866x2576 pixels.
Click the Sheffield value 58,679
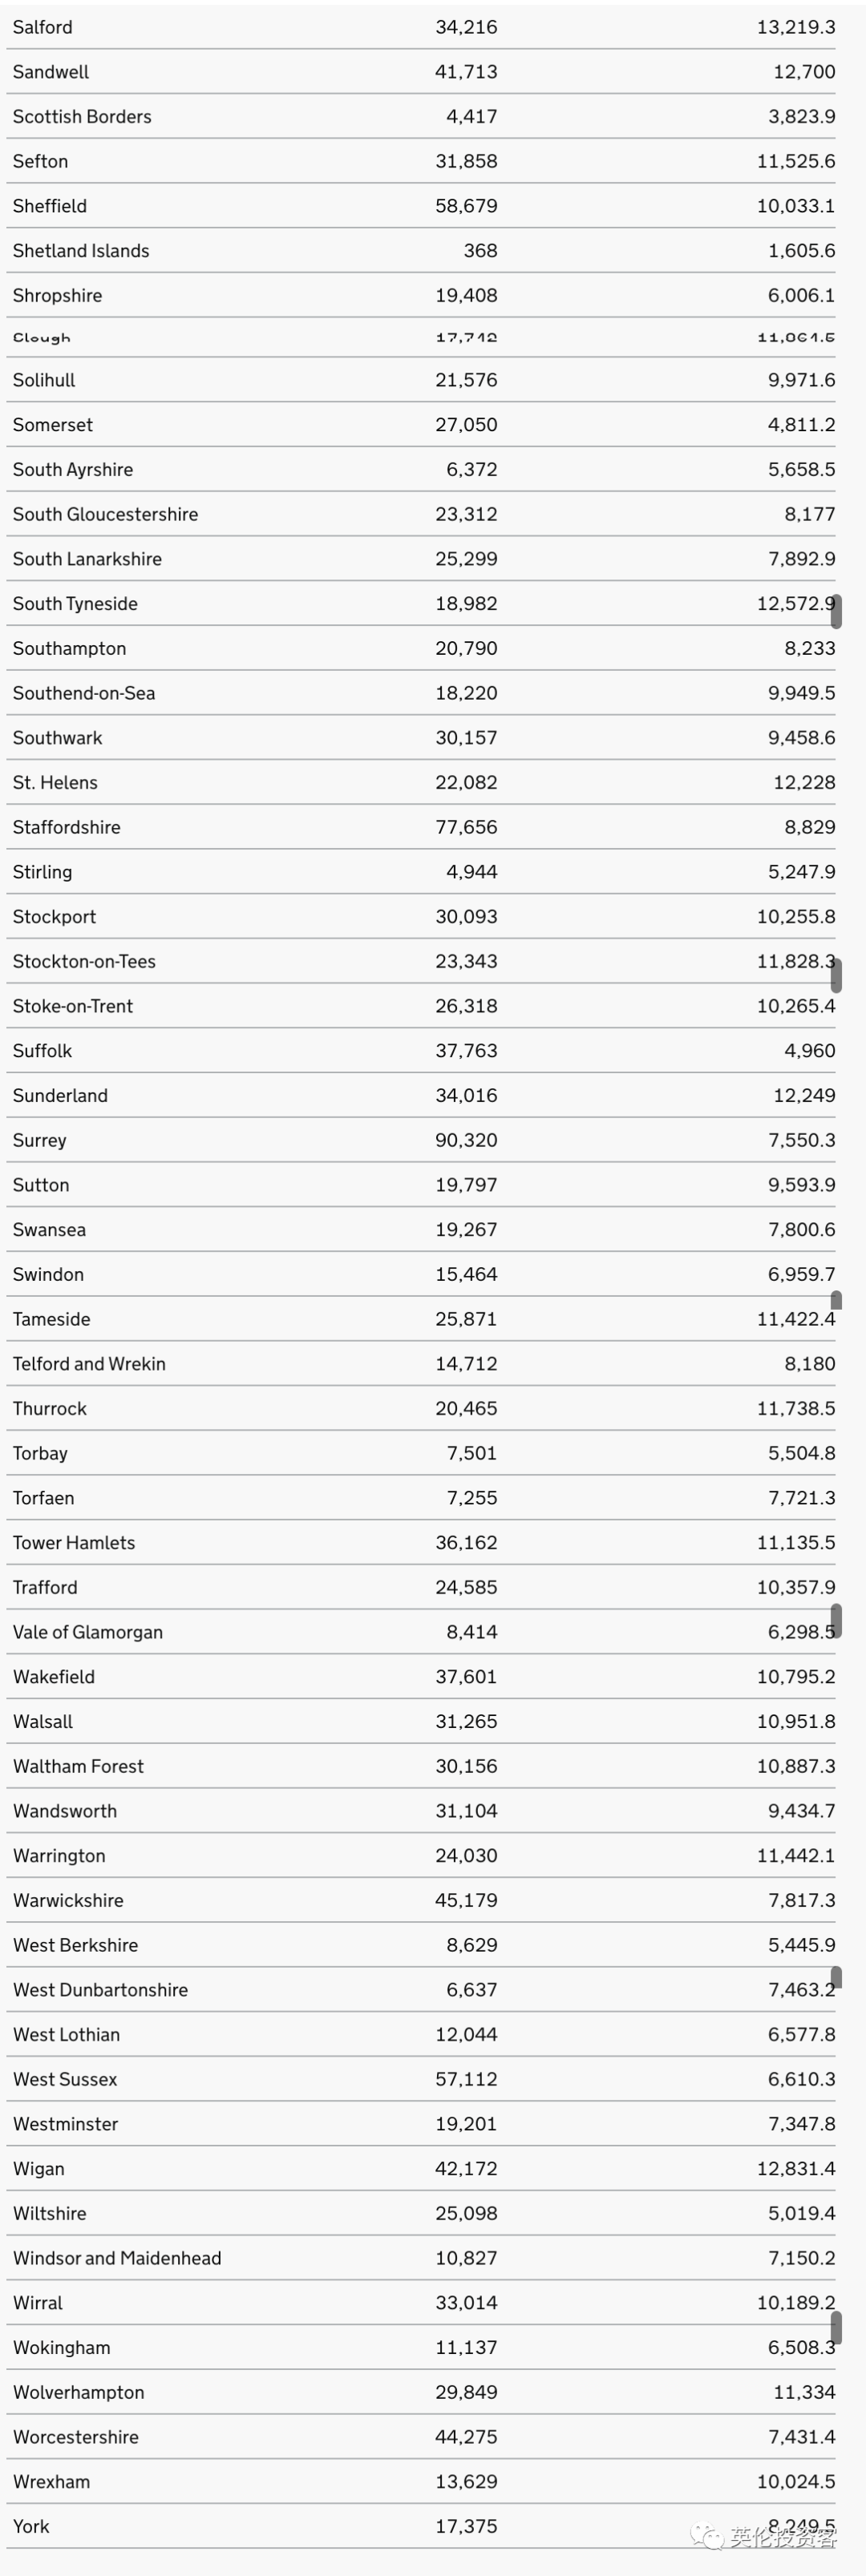click(x=466, y=206)
